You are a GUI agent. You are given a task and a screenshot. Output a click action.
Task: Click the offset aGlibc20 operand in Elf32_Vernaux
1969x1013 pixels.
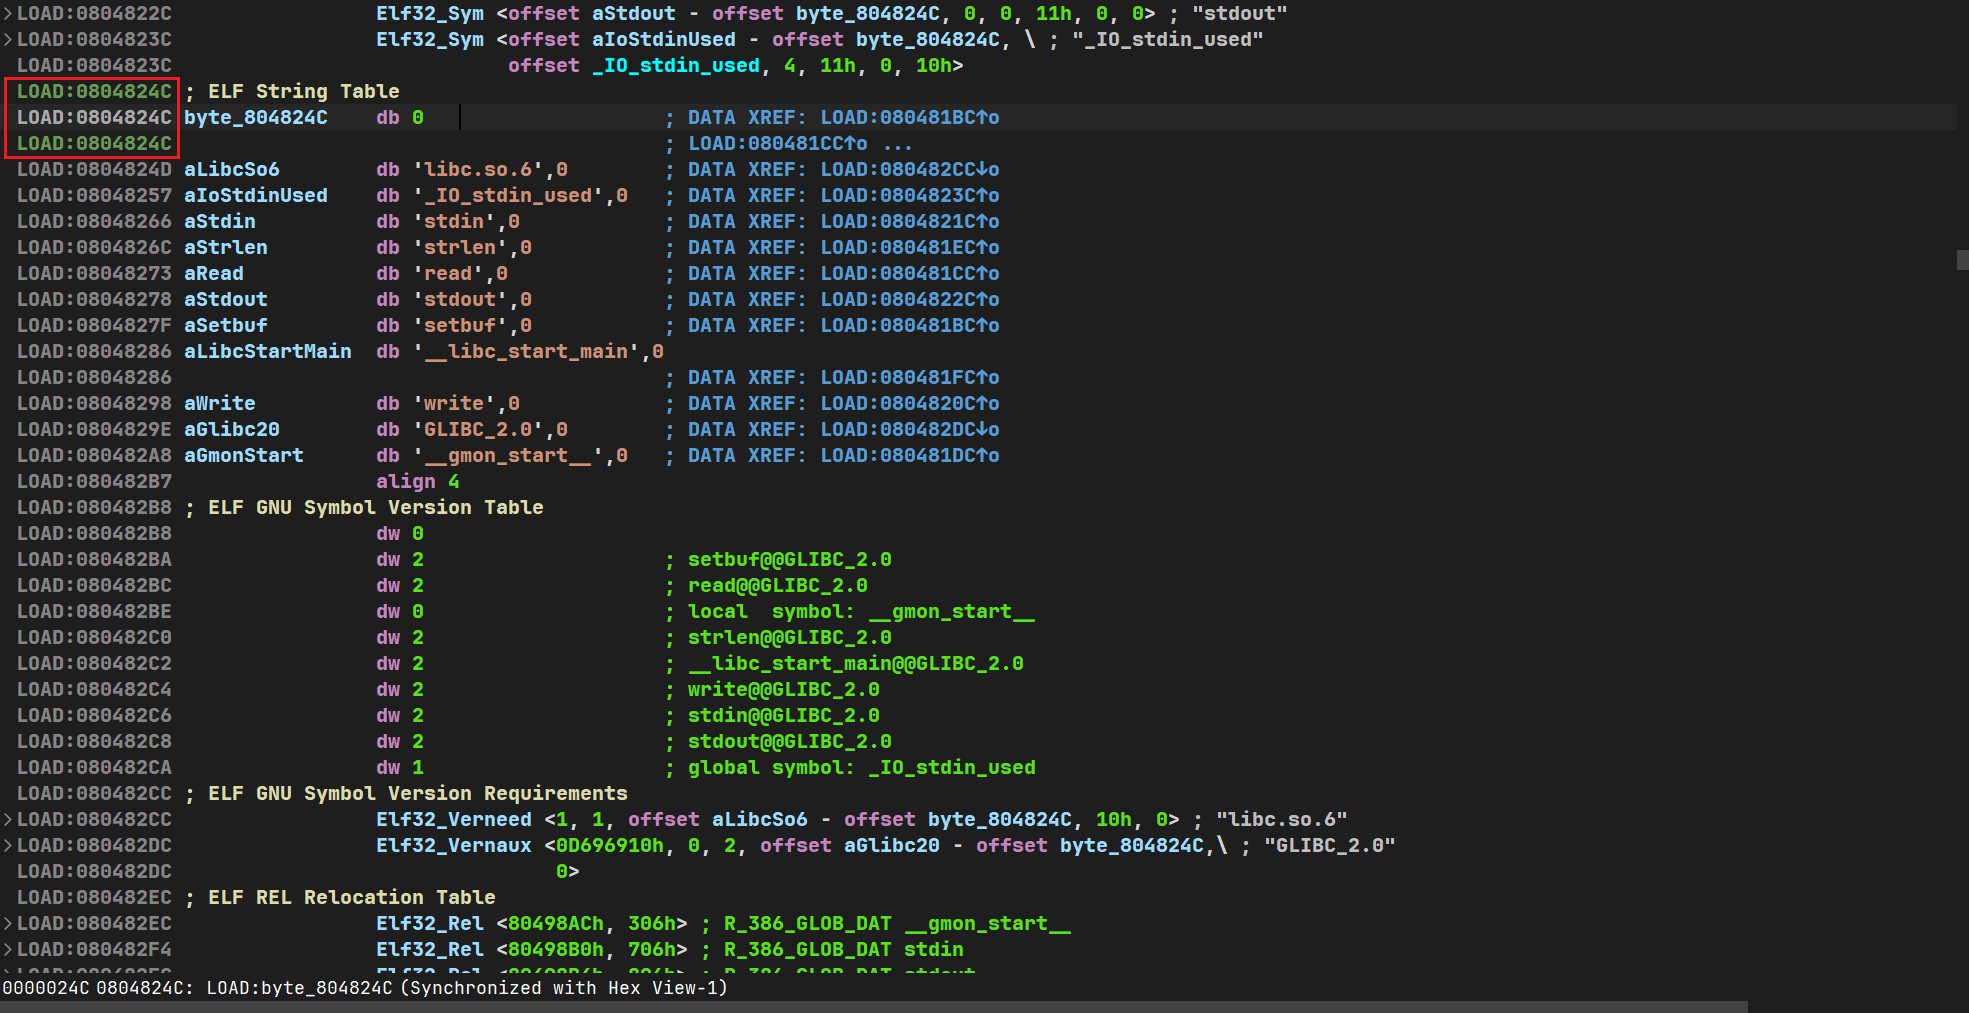(x=891, y=846)
